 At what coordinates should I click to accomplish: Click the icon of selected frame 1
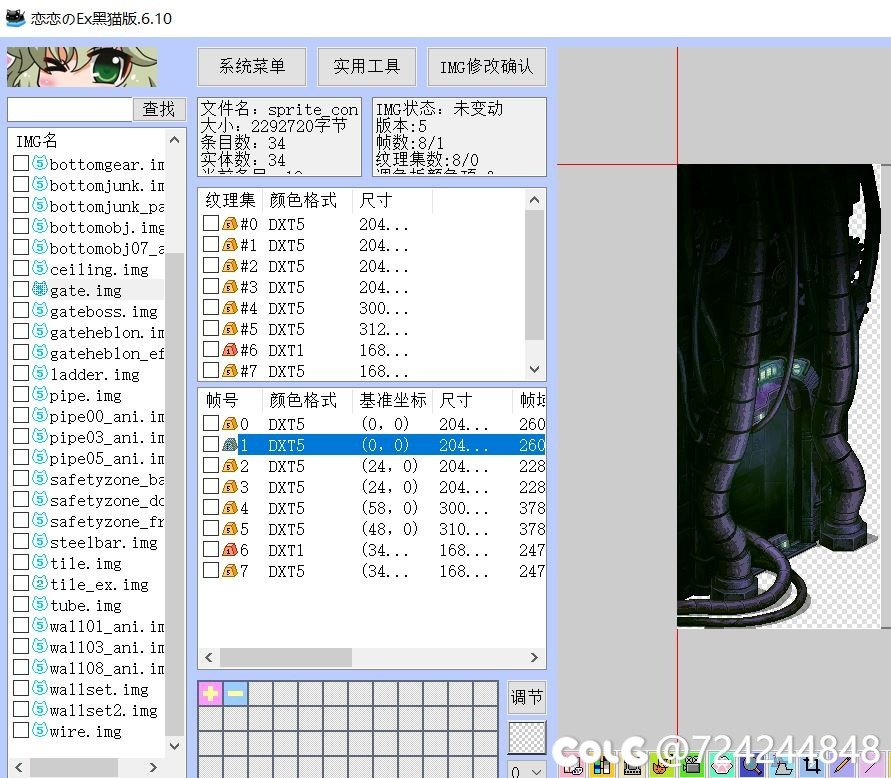[230, 444]
